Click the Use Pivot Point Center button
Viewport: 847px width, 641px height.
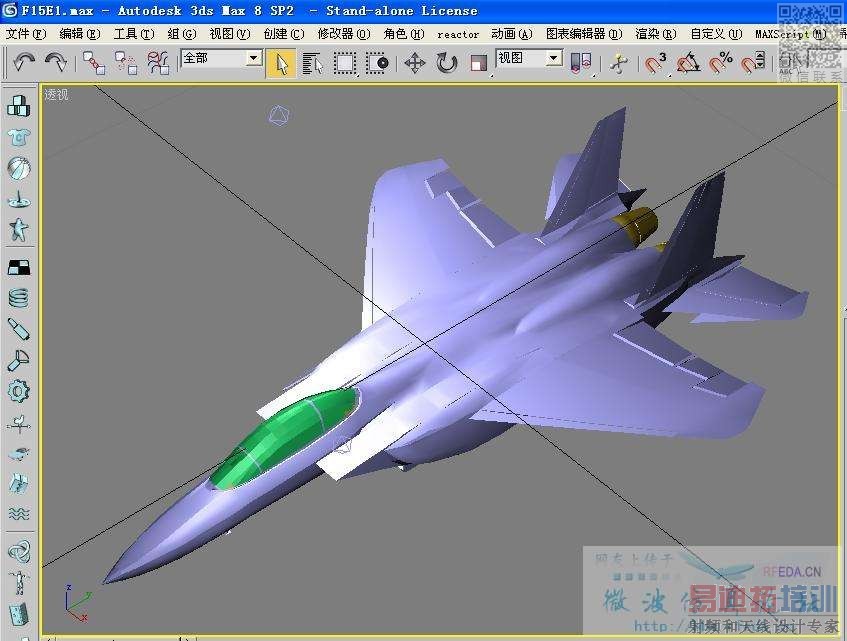581,63
